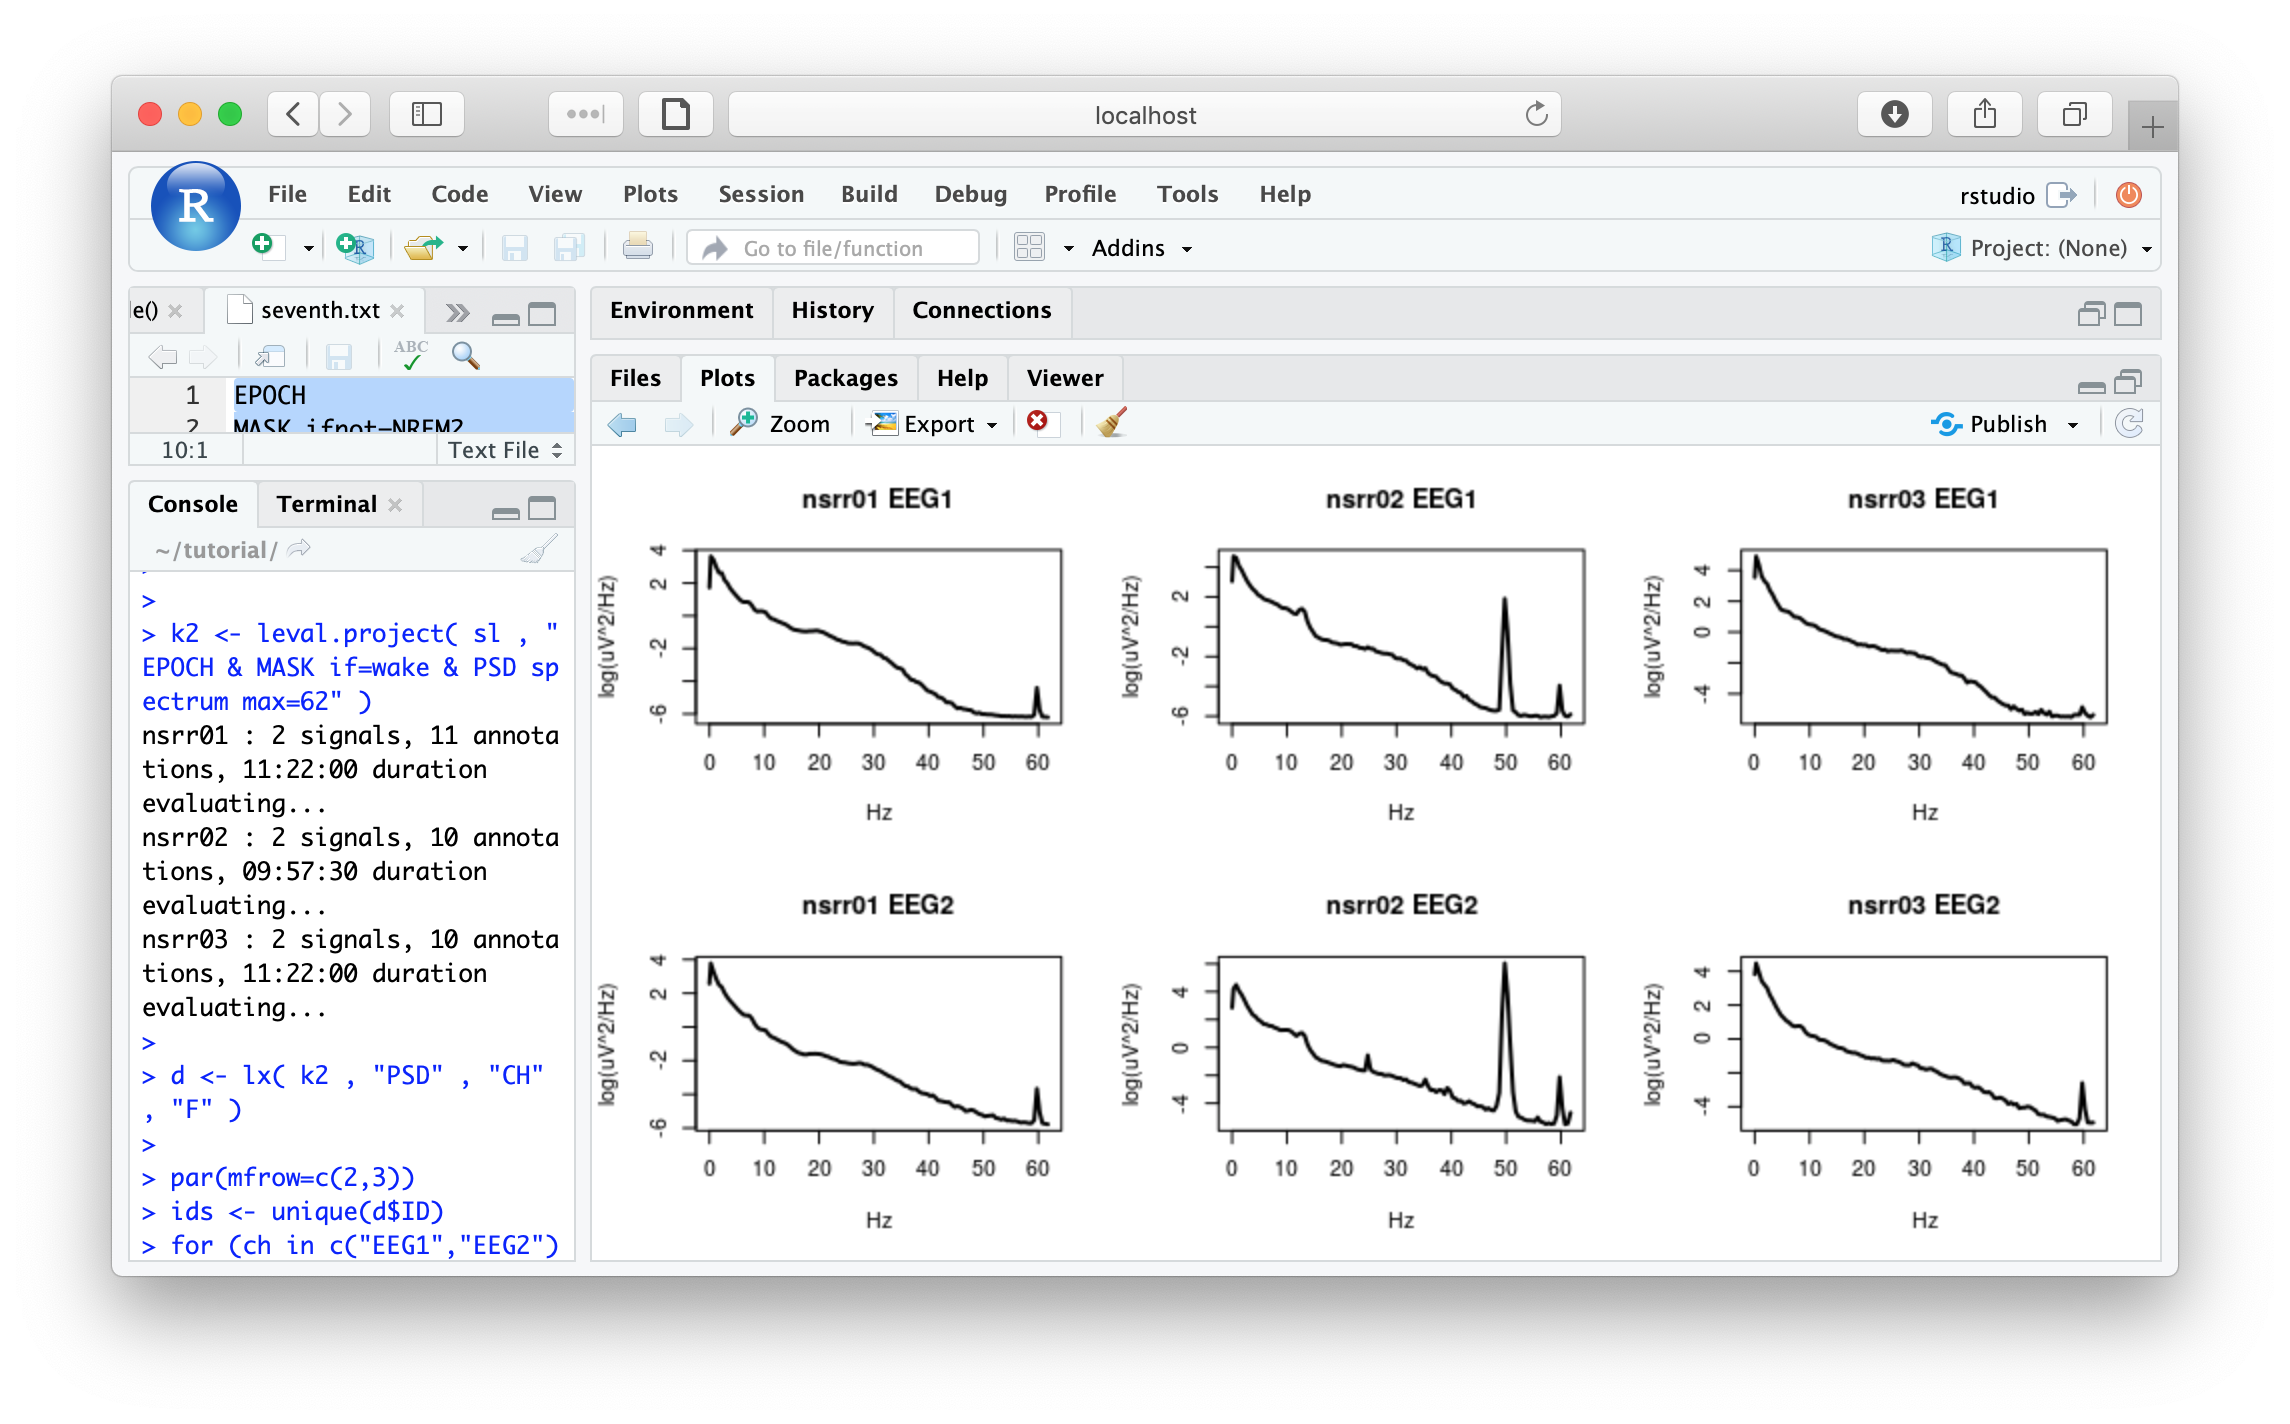Open Text File type selector
Image resolution: width=2290 pixels, height=1424 pixels.
(504, 450)
